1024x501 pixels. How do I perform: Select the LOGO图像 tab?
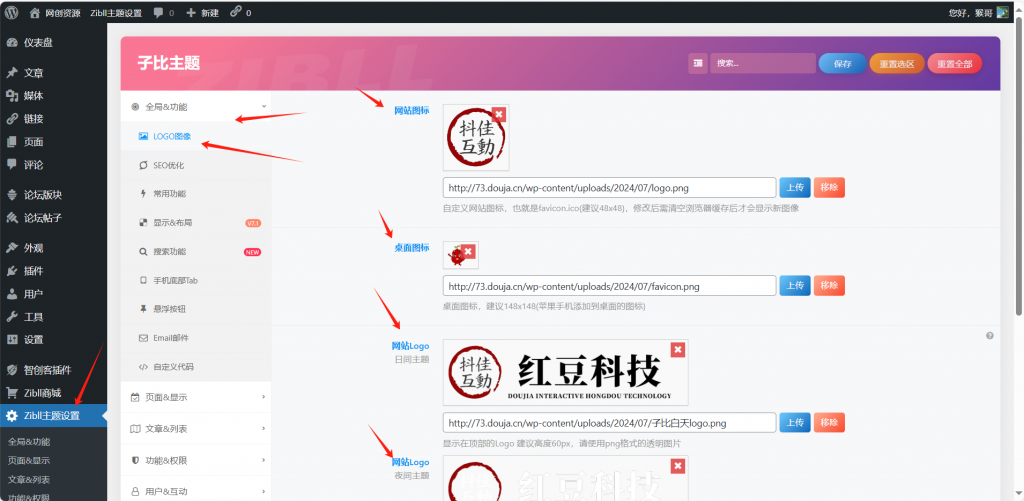click(x=196, y=137)
